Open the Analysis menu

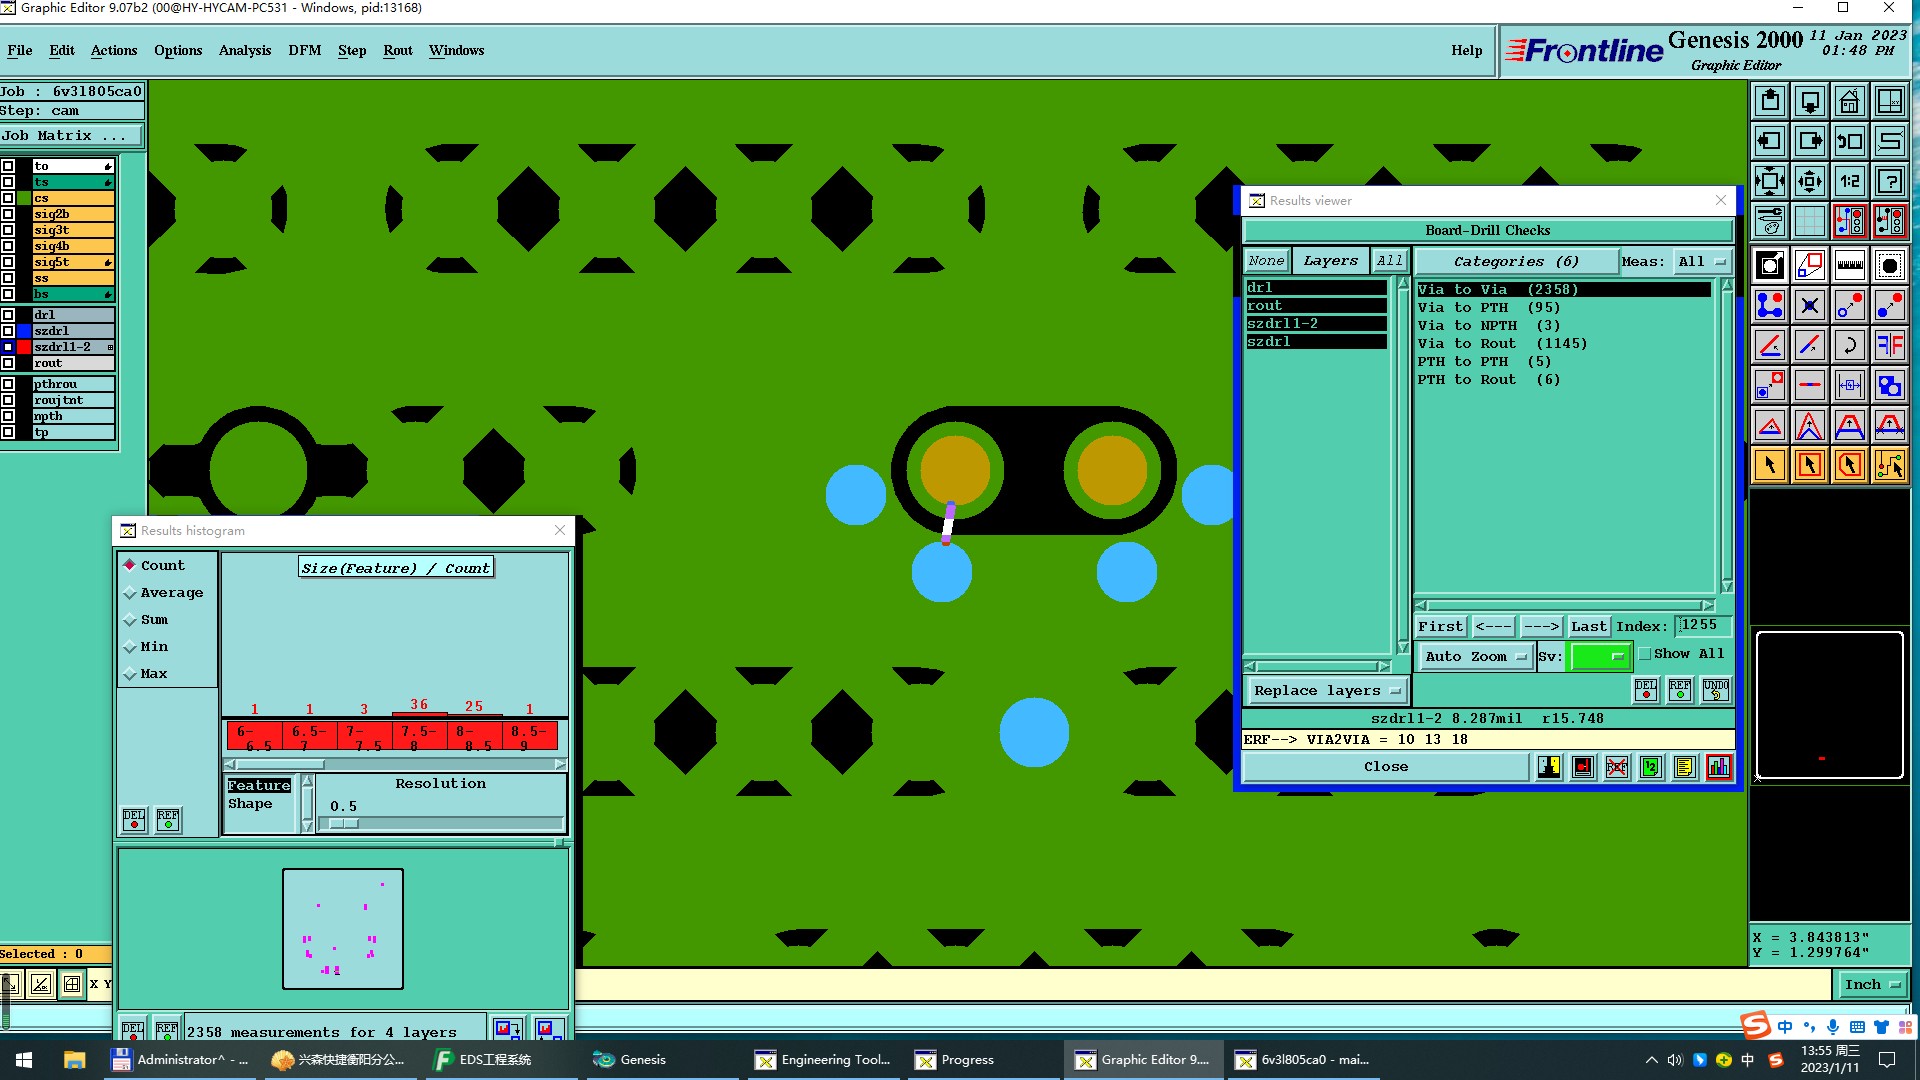pos(244,50)
